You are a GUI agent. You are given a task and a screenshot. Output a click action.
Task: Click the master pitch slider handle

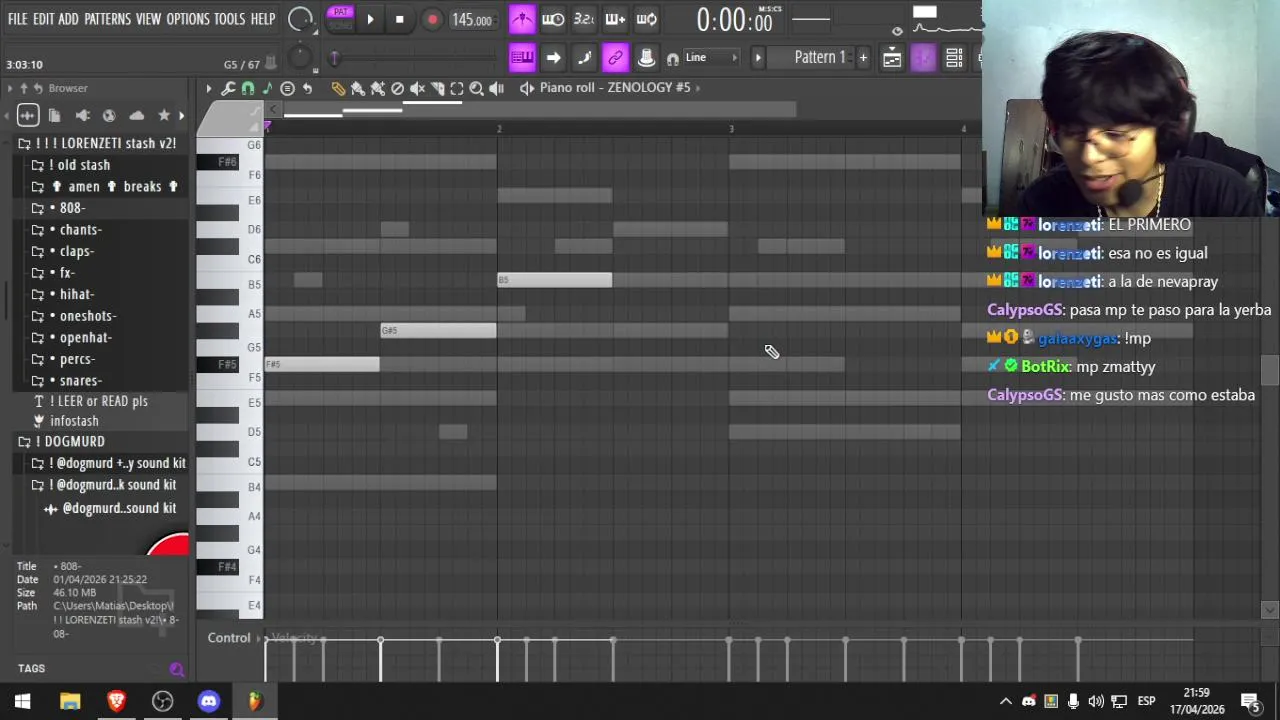[334, 57]
